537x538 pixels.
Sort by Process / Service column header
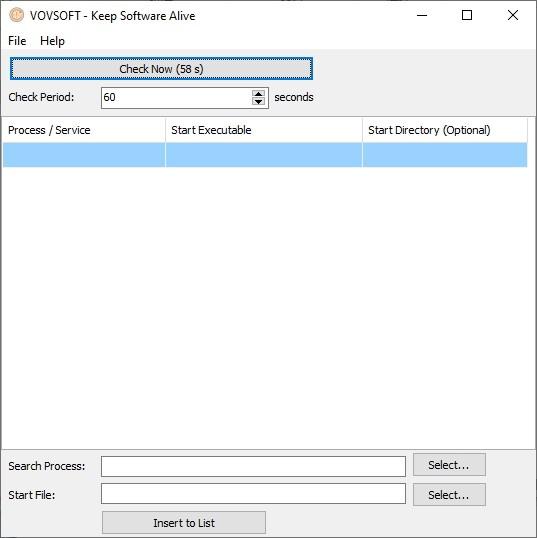[84, 130]
